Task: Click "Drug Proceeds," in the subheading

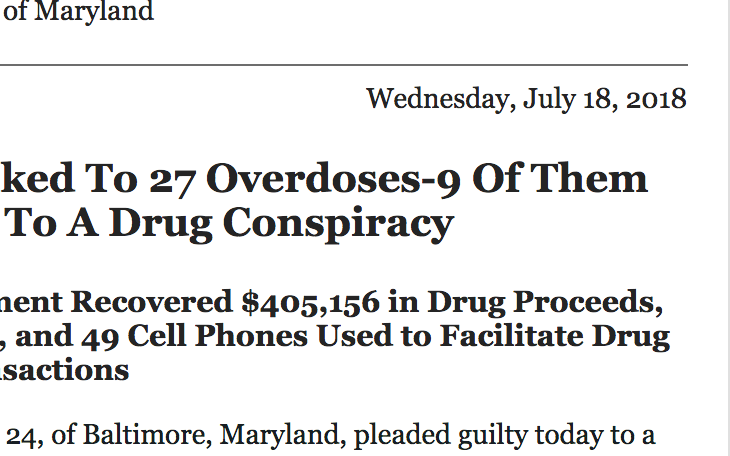Action: [545, 304]
